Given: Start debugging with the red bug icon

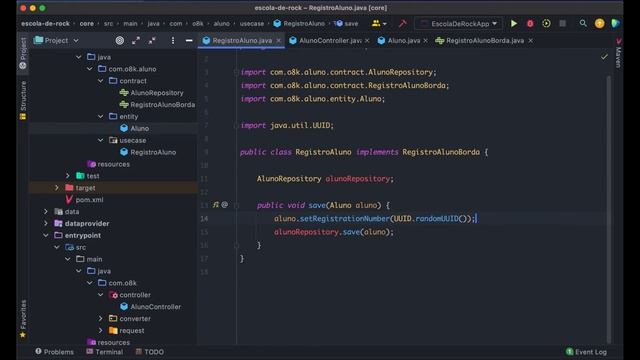Looking at the screenshot, I should [x=530, y=24].
